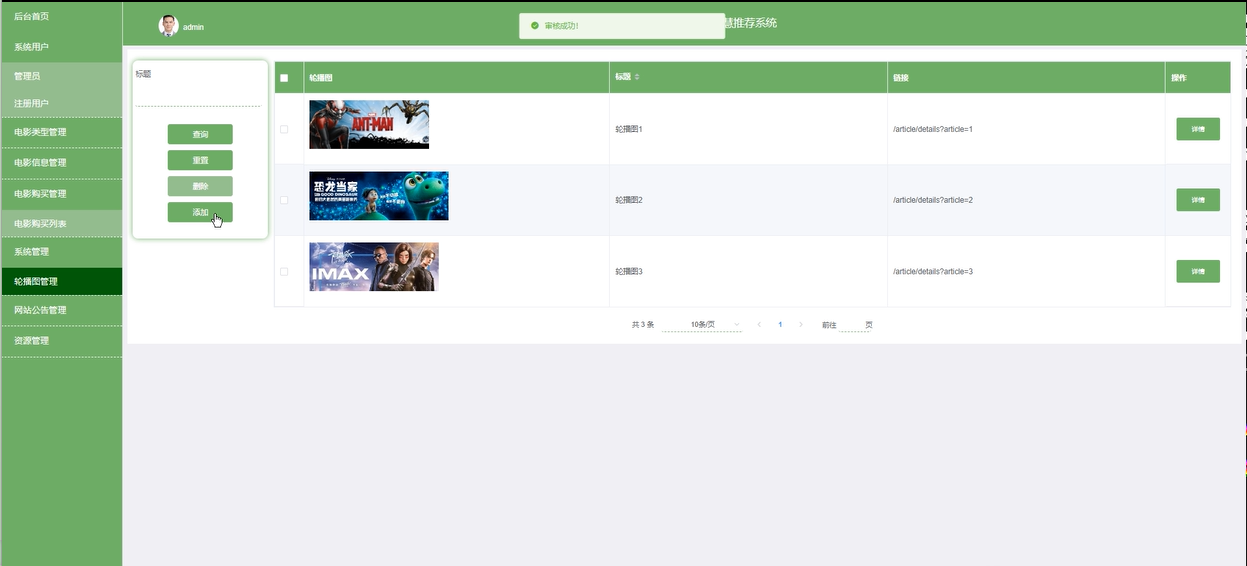Click the 查询 search button
Screen dimensions: 1247x566
(x=200, y=134)
